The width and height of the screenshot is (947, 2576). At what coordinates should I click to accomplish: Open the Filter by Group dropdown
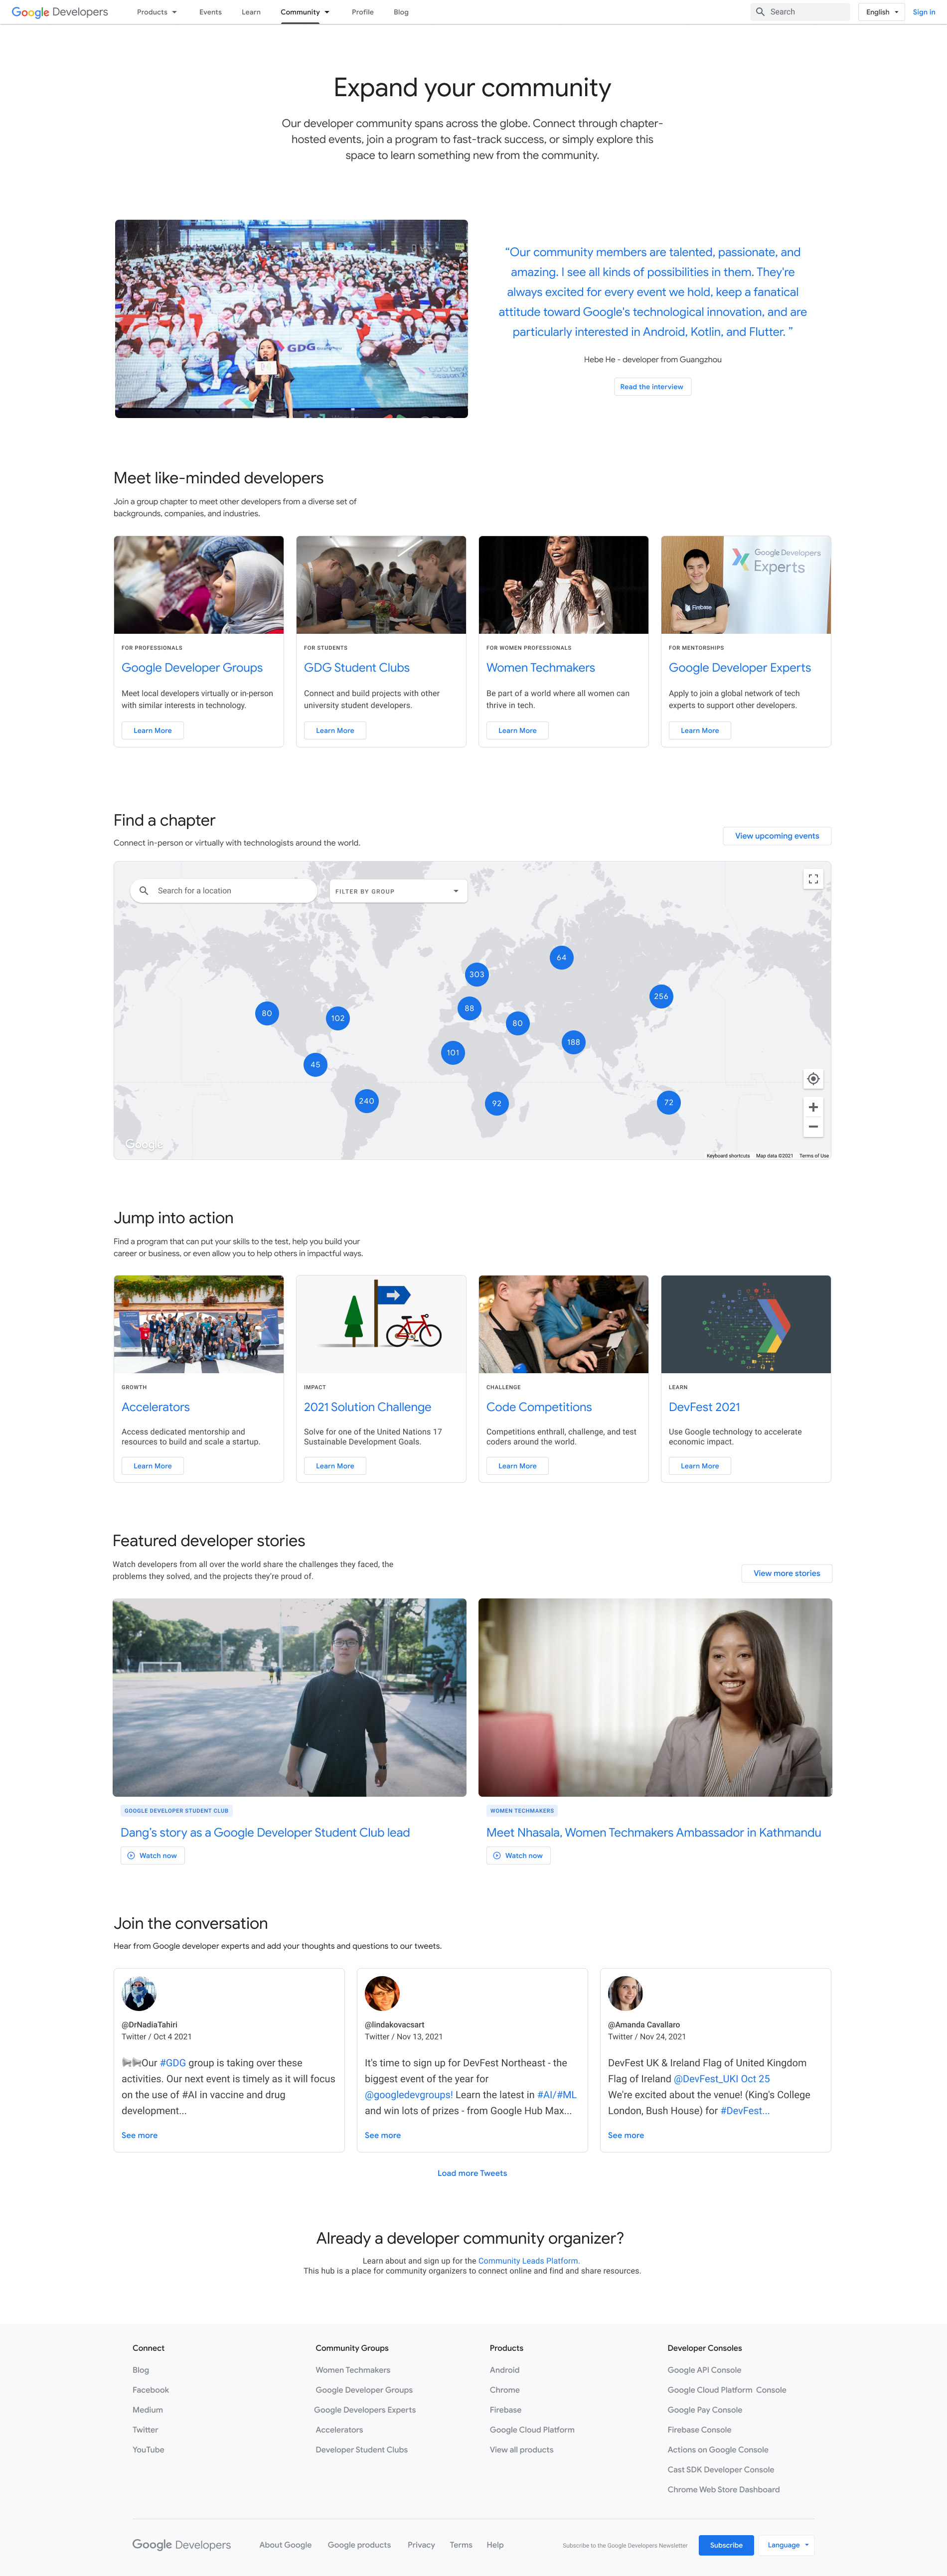click(398, 890)
